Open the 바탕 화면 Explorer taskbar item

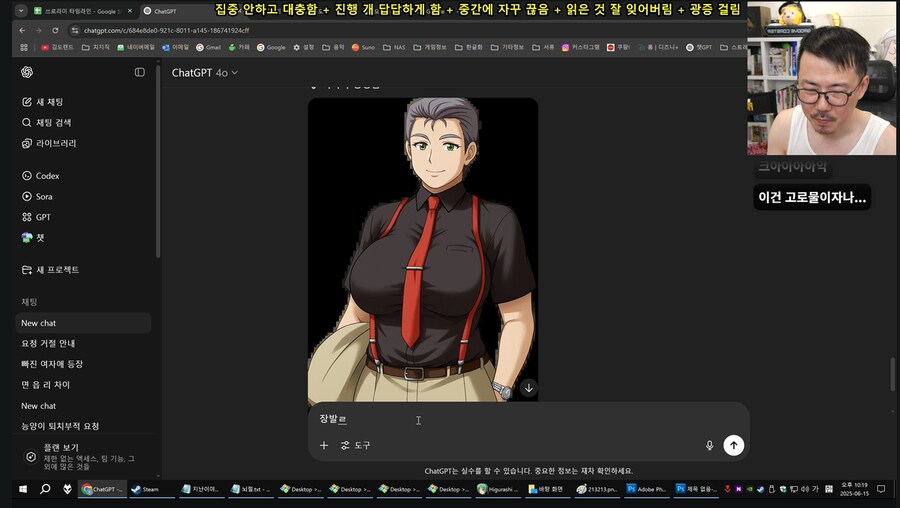pyautogui.click(x=546, y=489)
